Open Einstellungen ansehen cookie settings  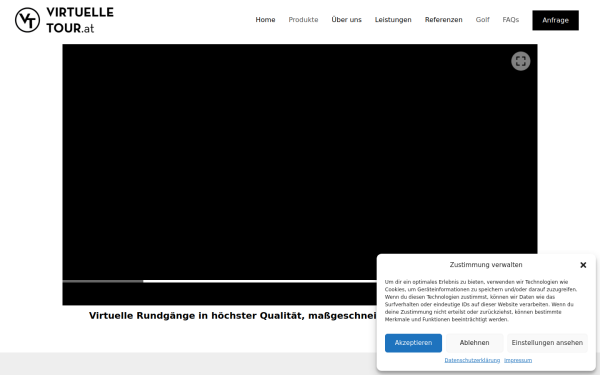click(x=547, y=343)
